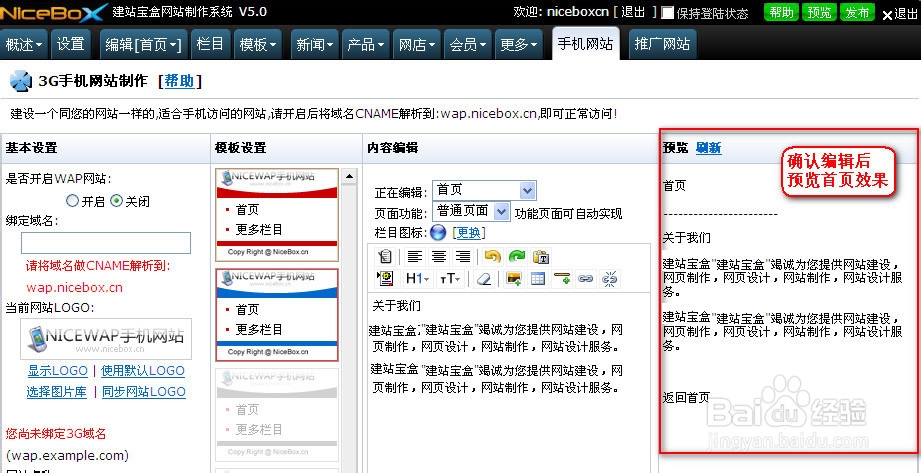
Task: Click 关于我们 in the preview panel
Action: (x=687, y=238)
